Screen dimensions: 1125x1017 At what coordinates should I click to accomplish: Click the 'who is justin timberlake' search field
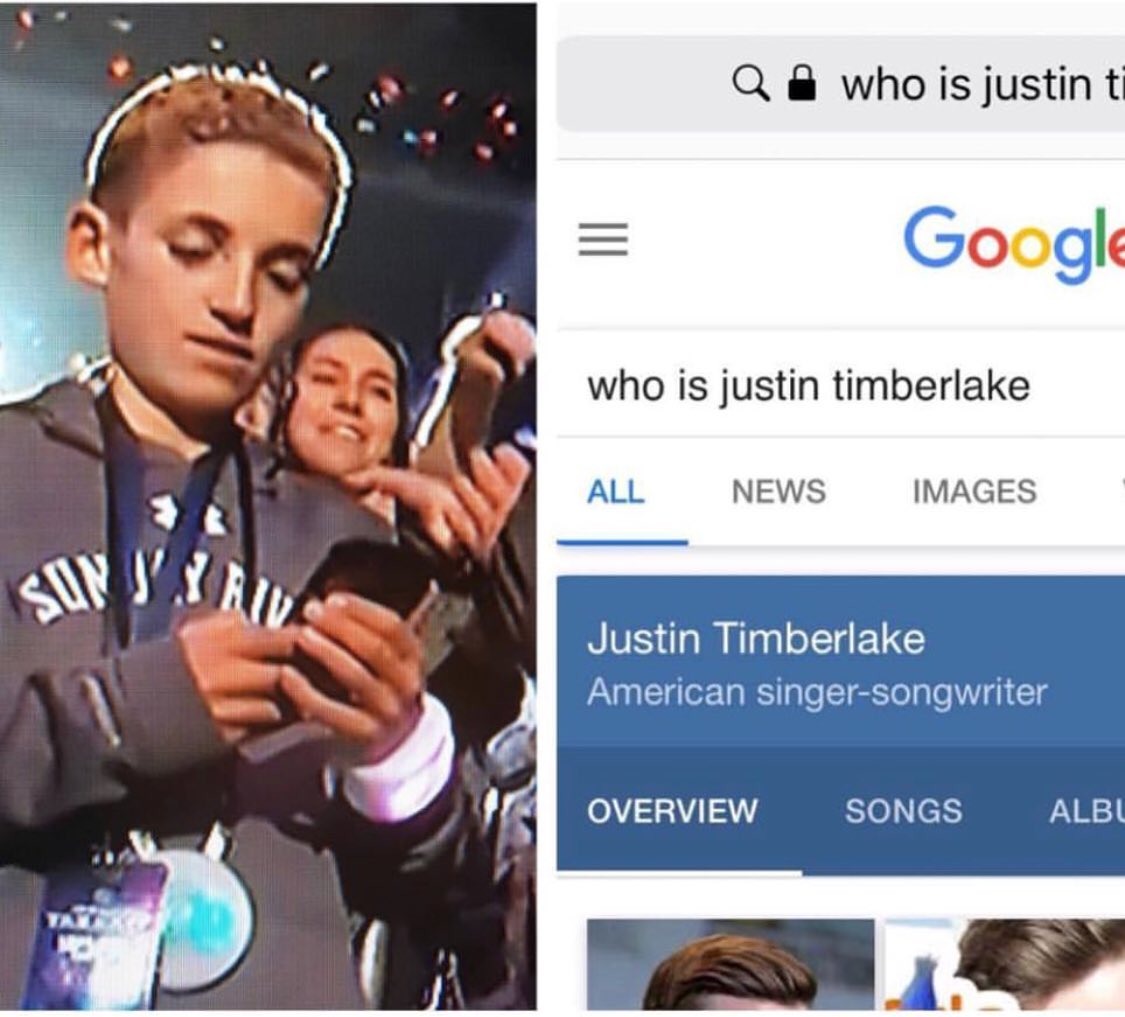pos(840,385)
